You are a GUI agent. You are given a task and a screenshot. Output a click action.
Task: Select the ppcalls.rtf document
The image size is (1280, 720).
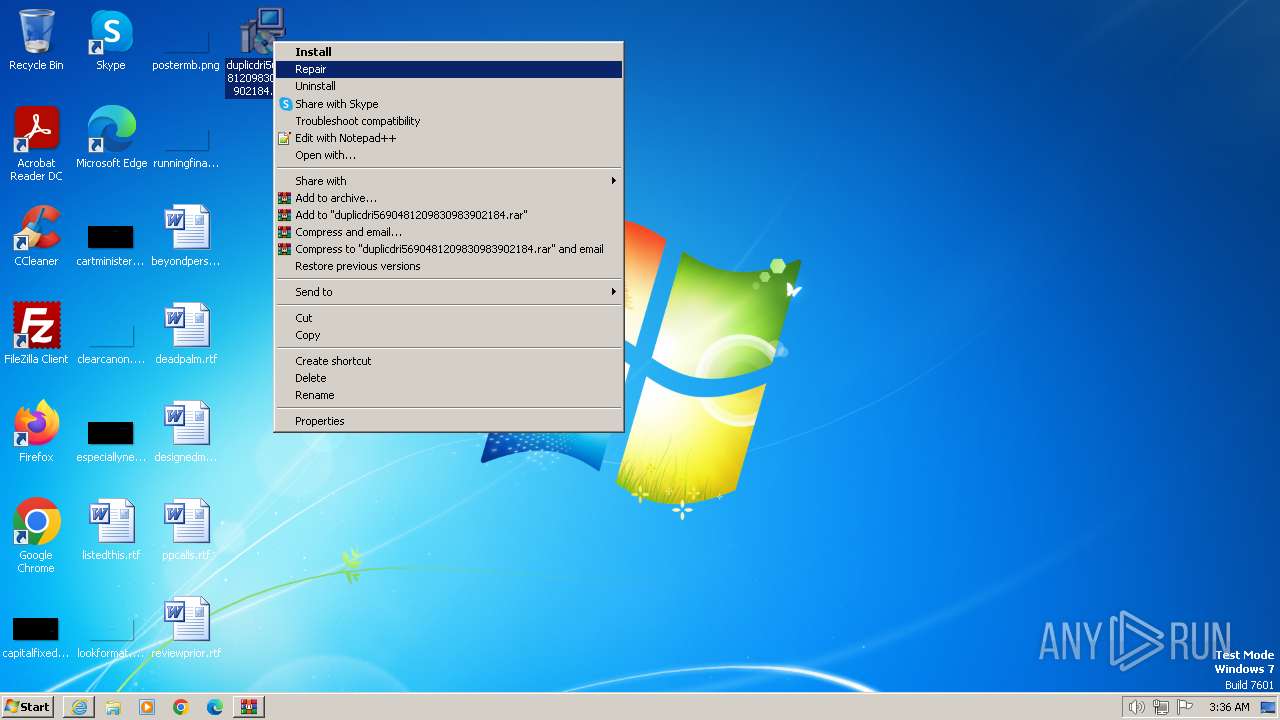[x=186, y=530]
